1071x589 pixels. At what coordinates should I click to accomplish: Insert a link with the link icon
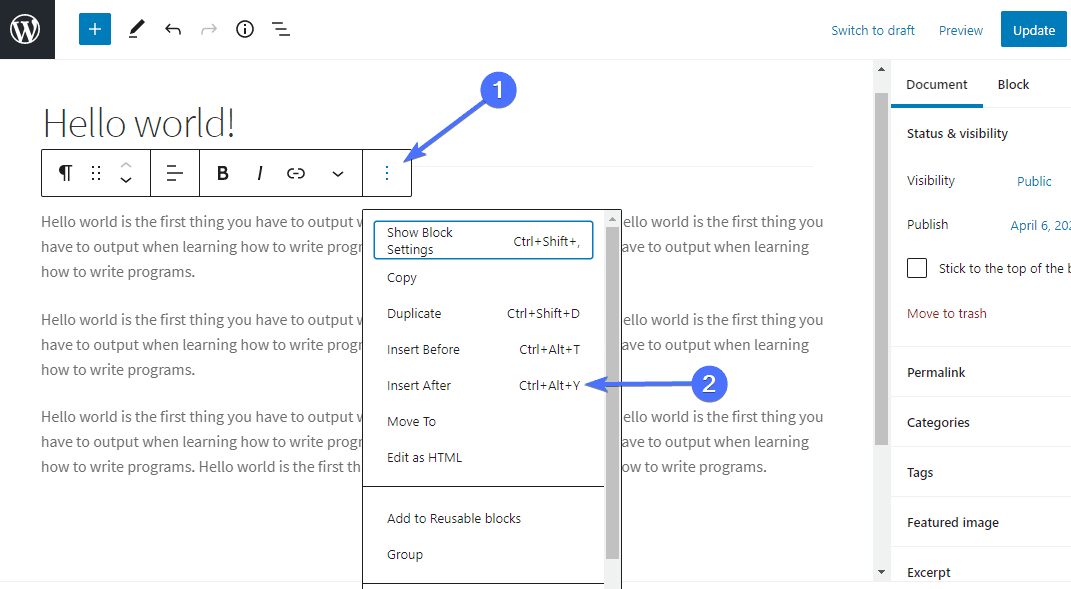tap(296, 174)
